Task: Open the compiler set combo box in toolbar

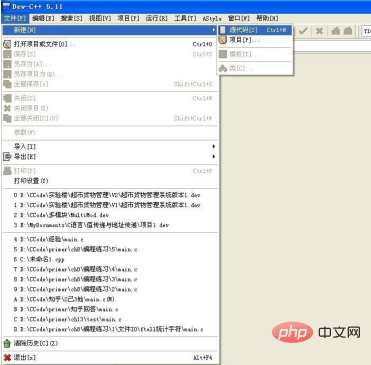Action: (x=366, y=31)
